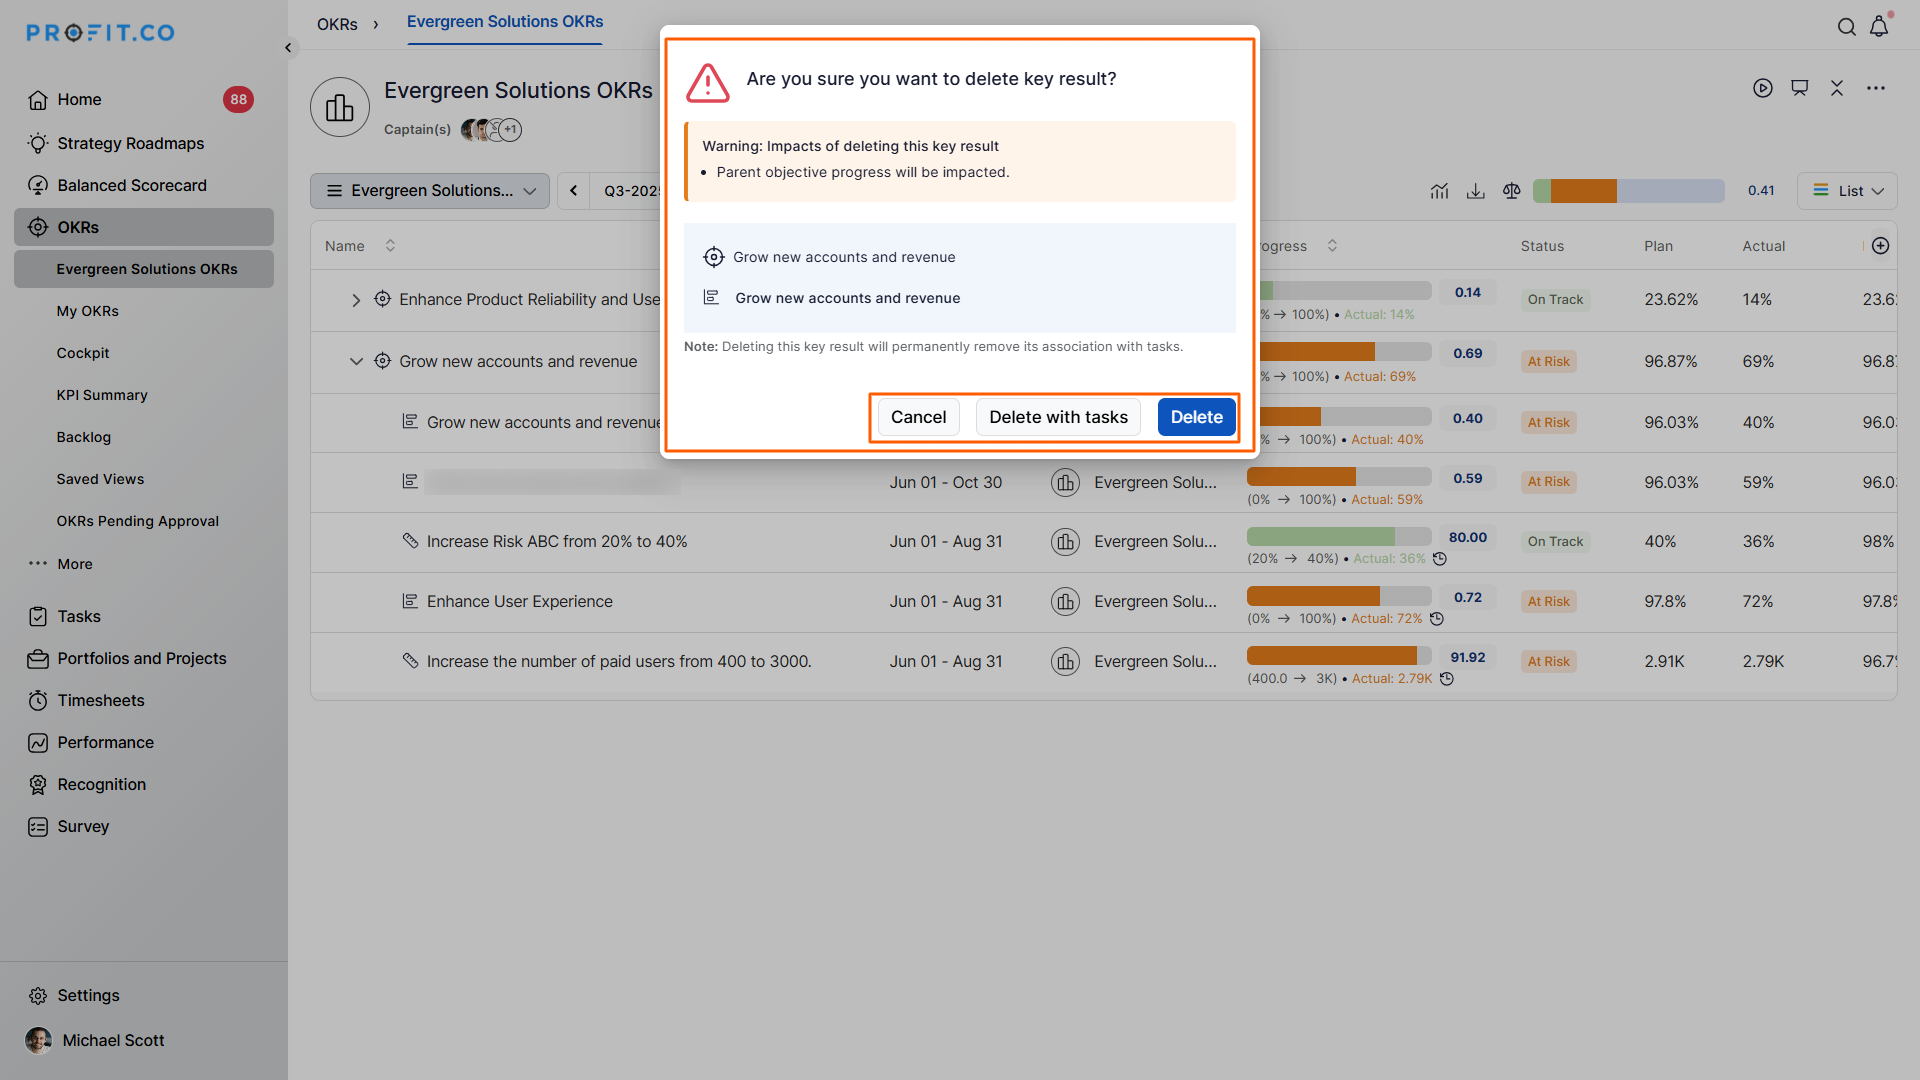Image resolution: width=1920 pixels, height=1080 pixels.
Task: Open Evergreen Solutions department dropdown
Action: (430, 191)
